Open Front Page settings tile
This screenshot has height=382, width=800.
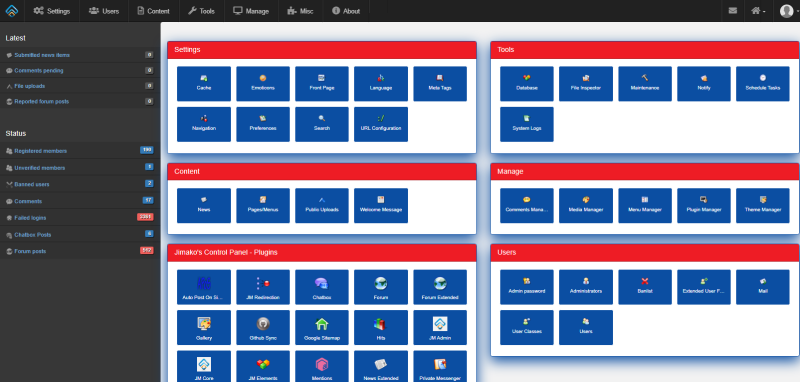[x=322, y=84]
